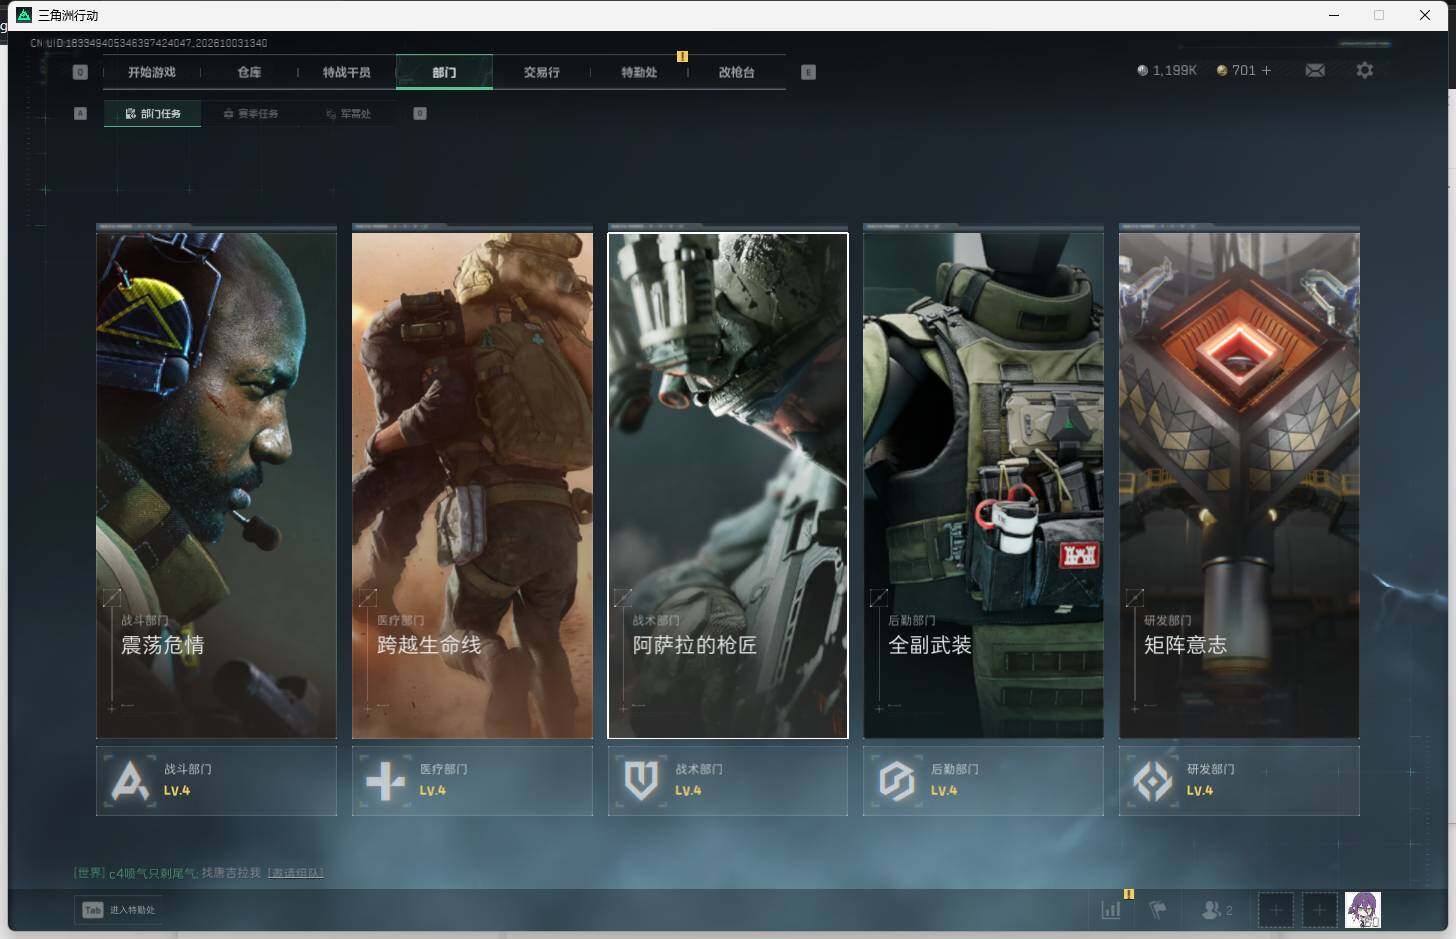Select the 研发部门 LV.4 diamond icon
The image size is (1456, 939).
pos(1153,780)
